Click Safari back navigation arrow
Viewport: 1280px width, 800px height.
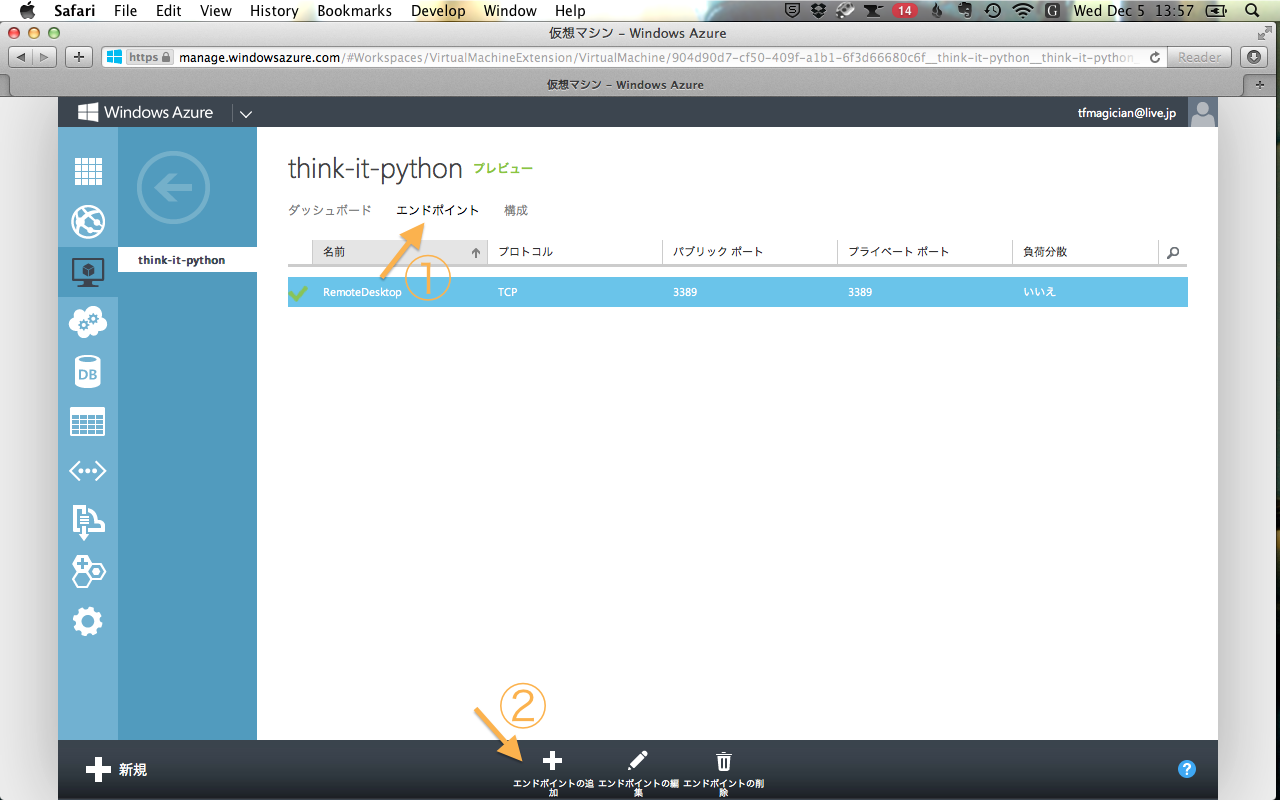(21, 57)
